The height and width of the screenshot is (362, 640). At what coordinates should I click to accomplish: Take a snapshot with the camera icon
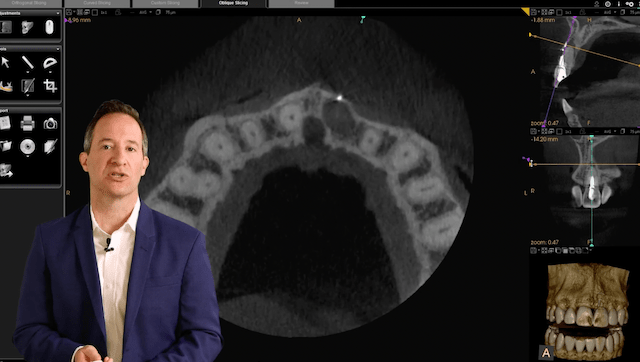coord(50,123)
